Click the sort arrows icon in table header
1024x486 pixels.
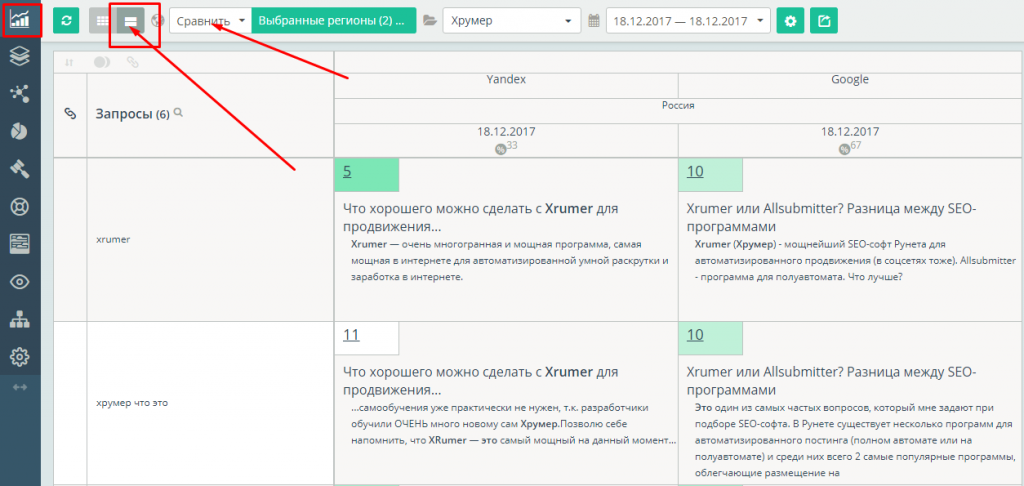(69, 62)
